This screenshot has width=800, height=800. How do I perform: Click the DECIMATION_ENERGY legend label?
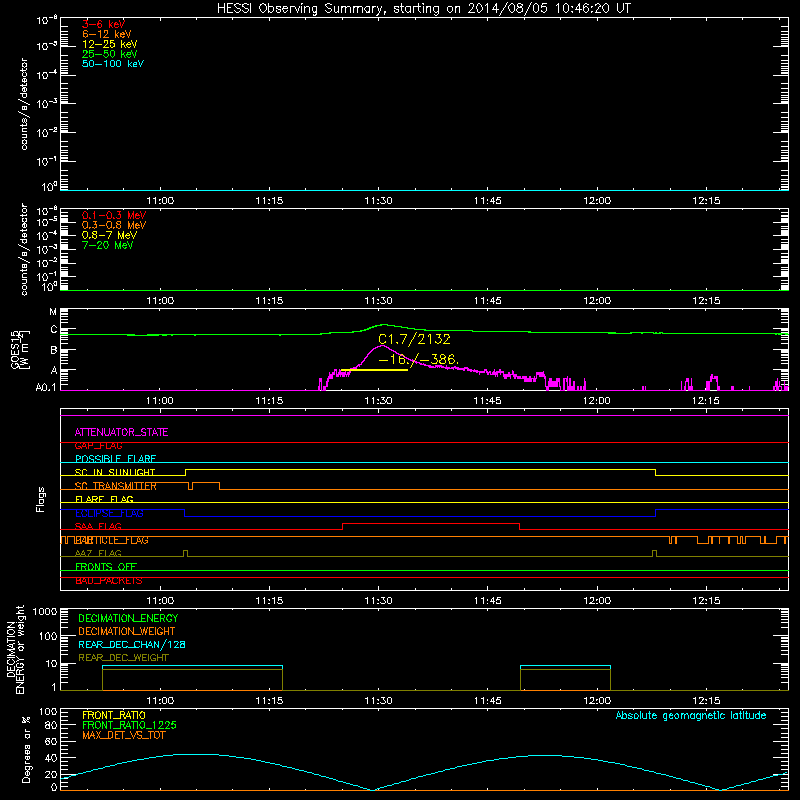128,618
